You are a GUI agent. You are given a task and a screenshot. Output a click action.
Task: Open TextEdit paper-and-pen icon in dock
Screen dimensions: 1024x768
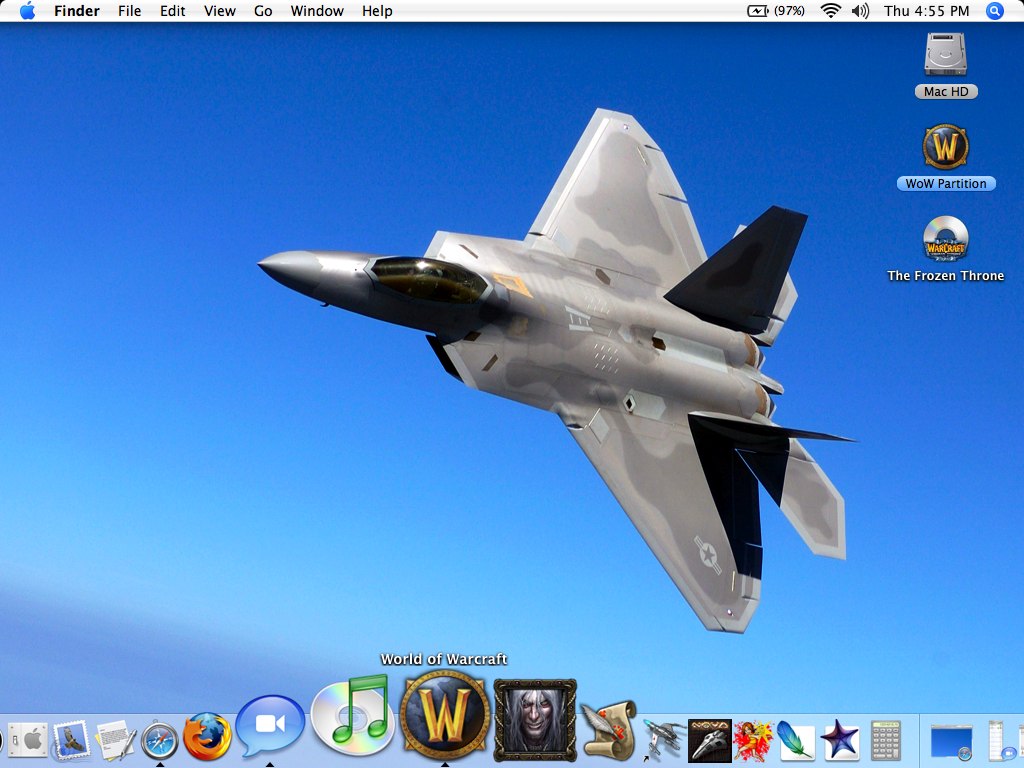(115, 741)
